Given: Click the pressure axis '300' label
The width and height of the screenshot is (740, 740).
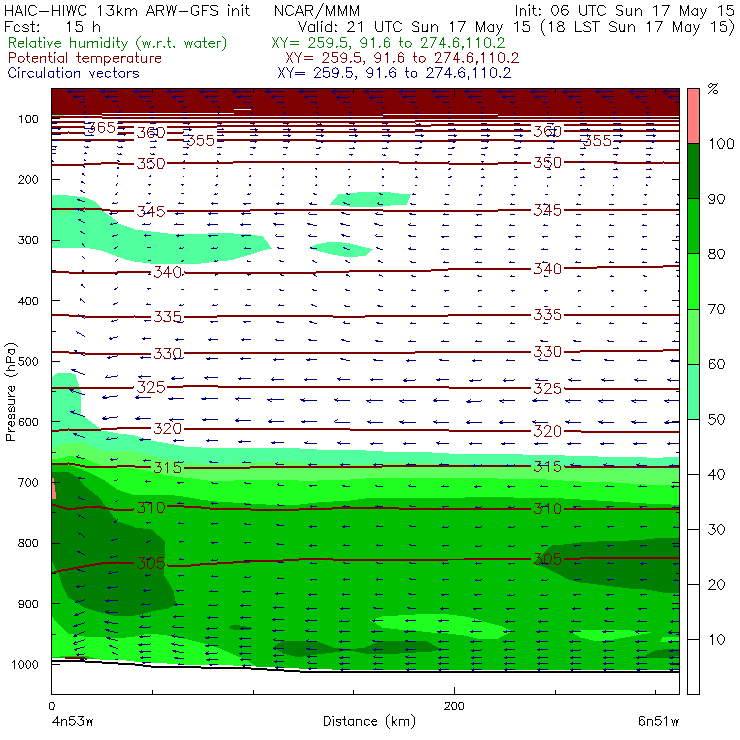Looking at the screenshot, I should (x=28, y=240).
